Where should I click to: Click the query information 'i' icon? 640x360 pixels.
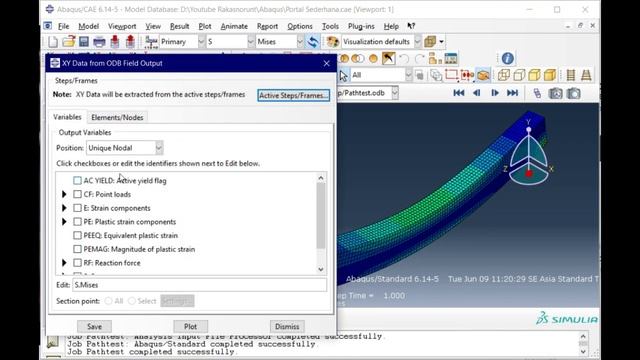[507, 58]
